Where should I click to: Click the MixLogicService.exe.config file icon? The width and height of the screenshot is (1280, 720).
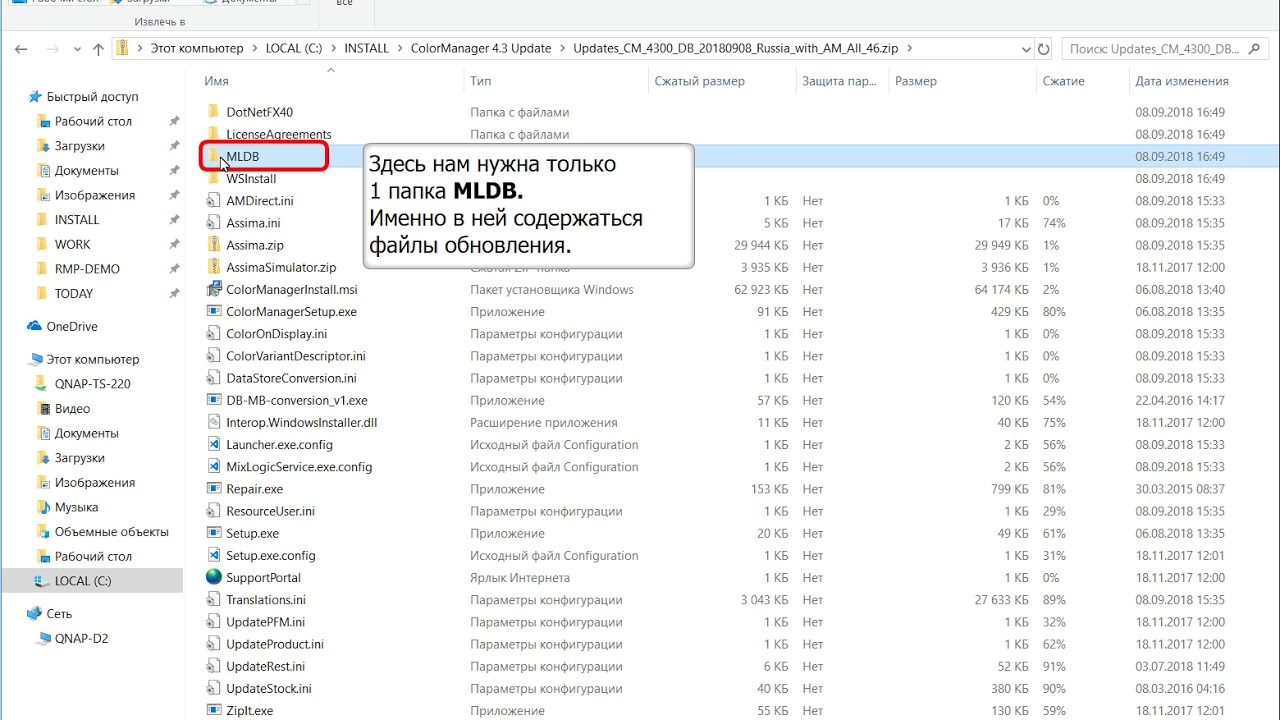pos(213,466)
